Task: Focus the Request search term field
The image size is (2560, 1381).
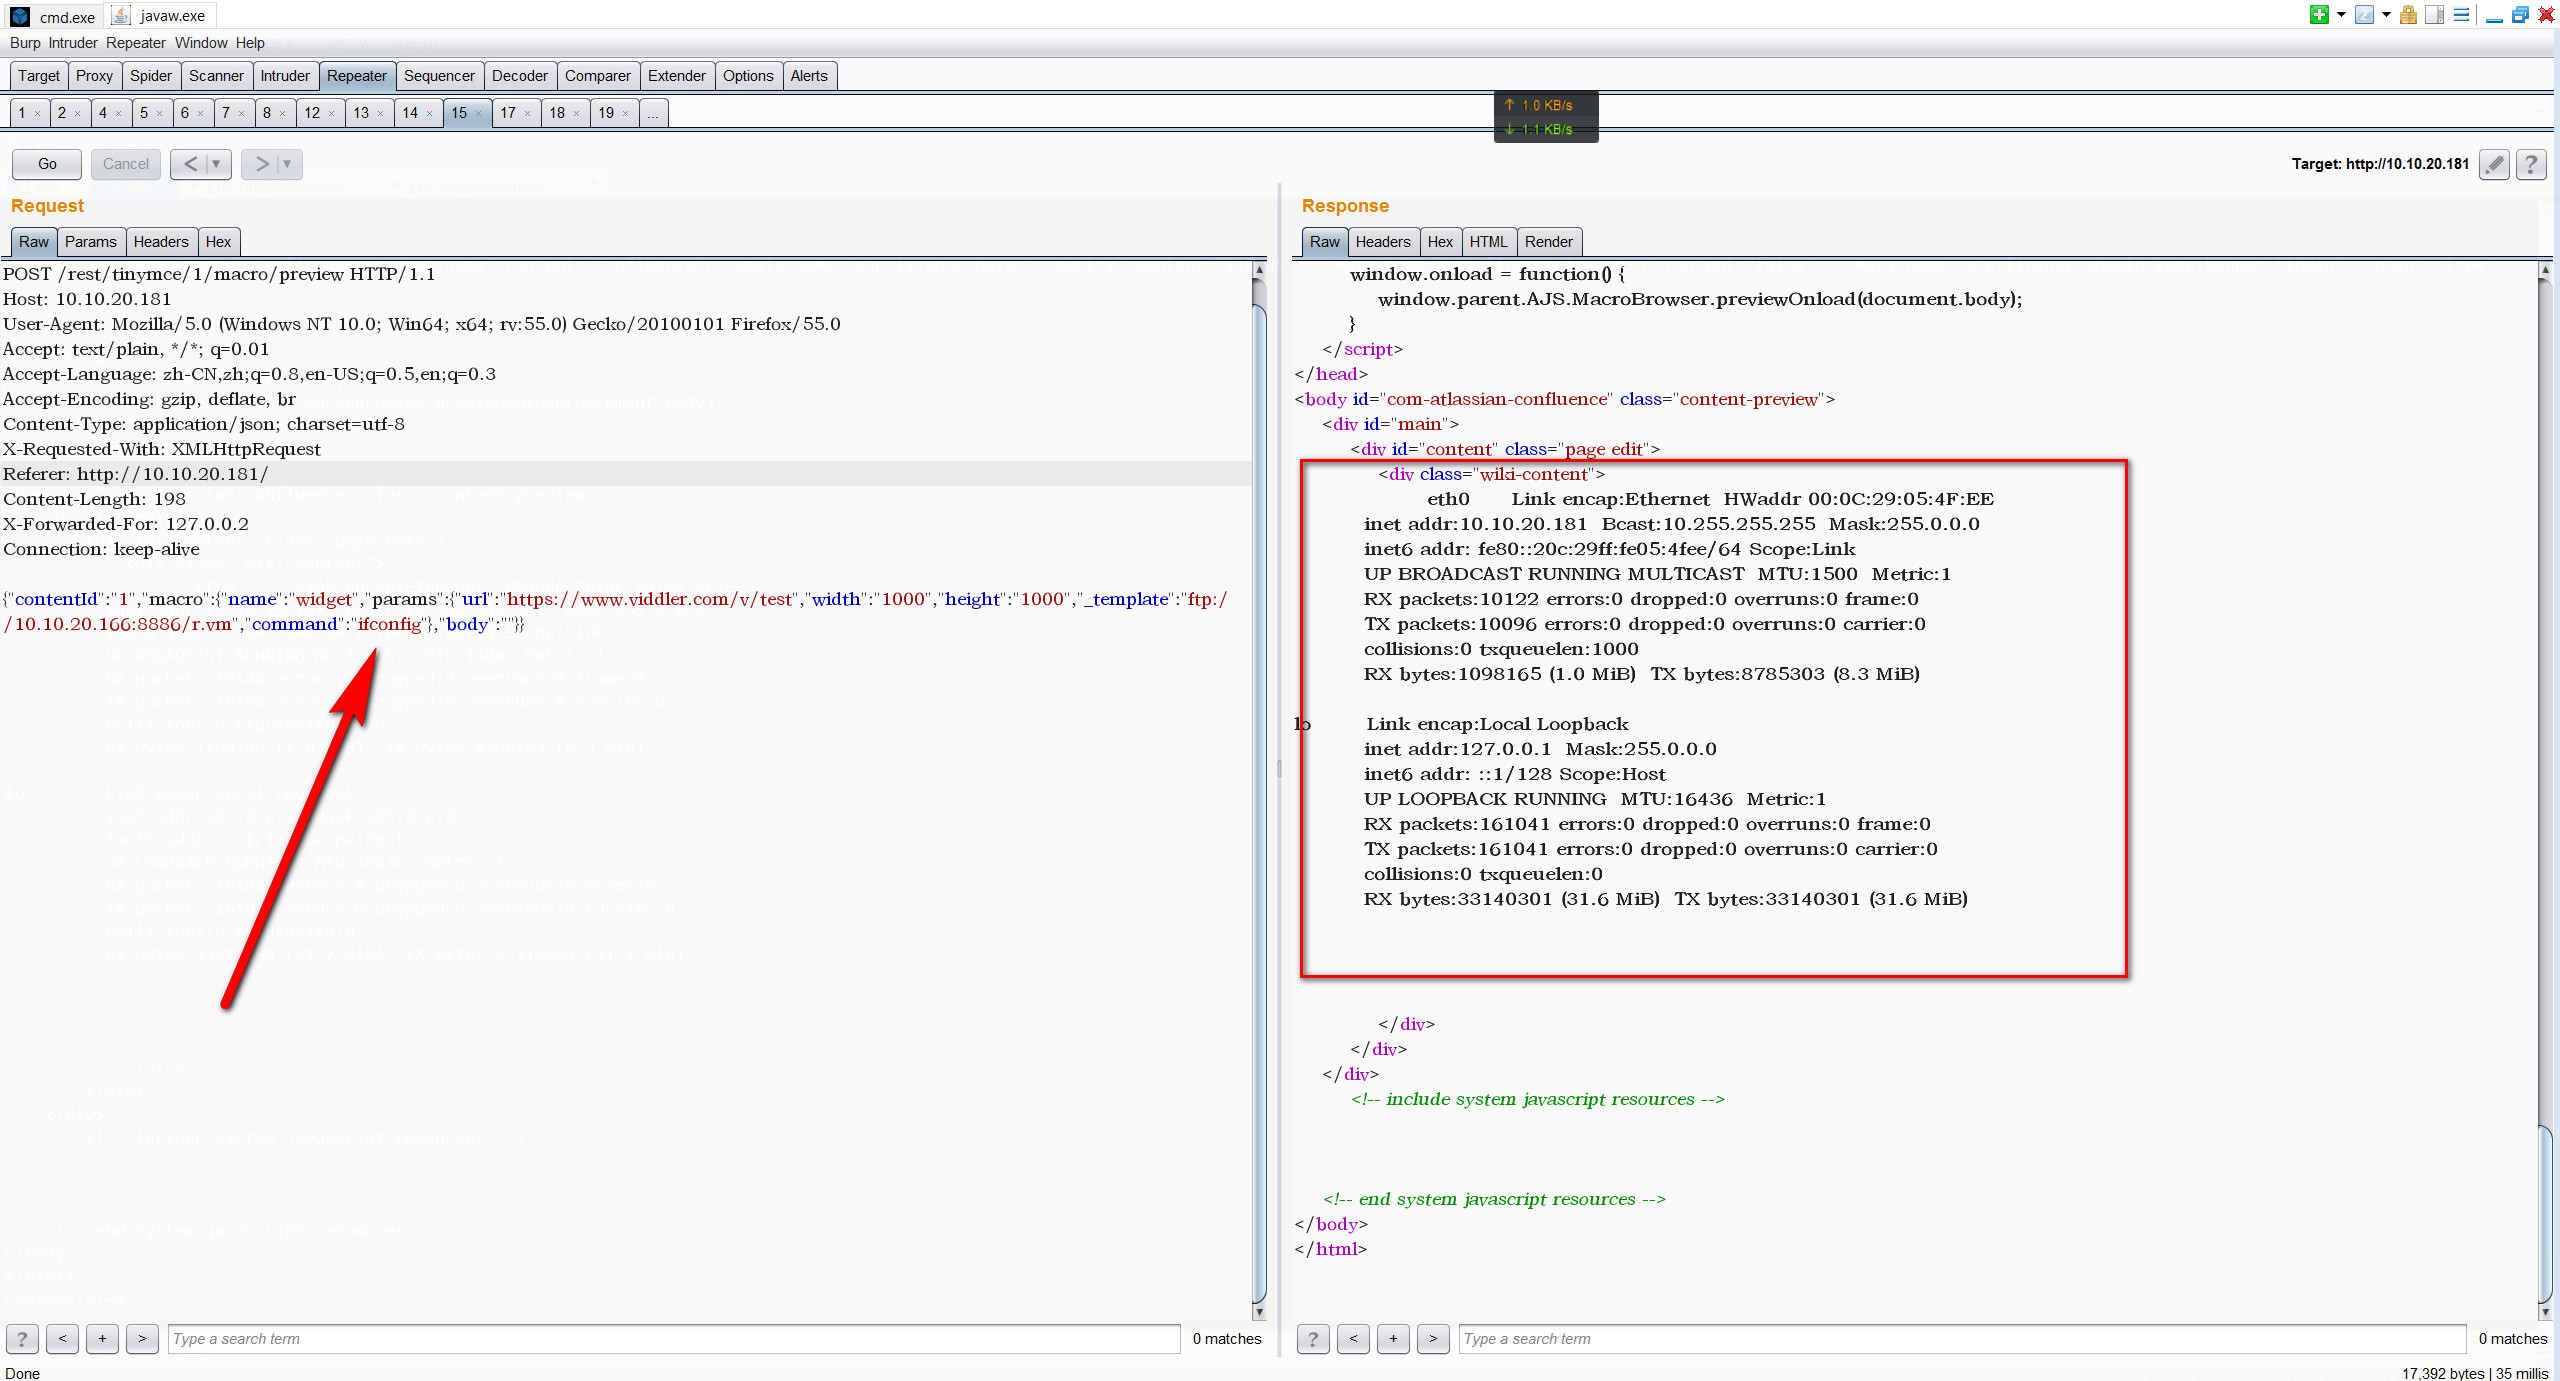Action: [x=674, y=1339]
